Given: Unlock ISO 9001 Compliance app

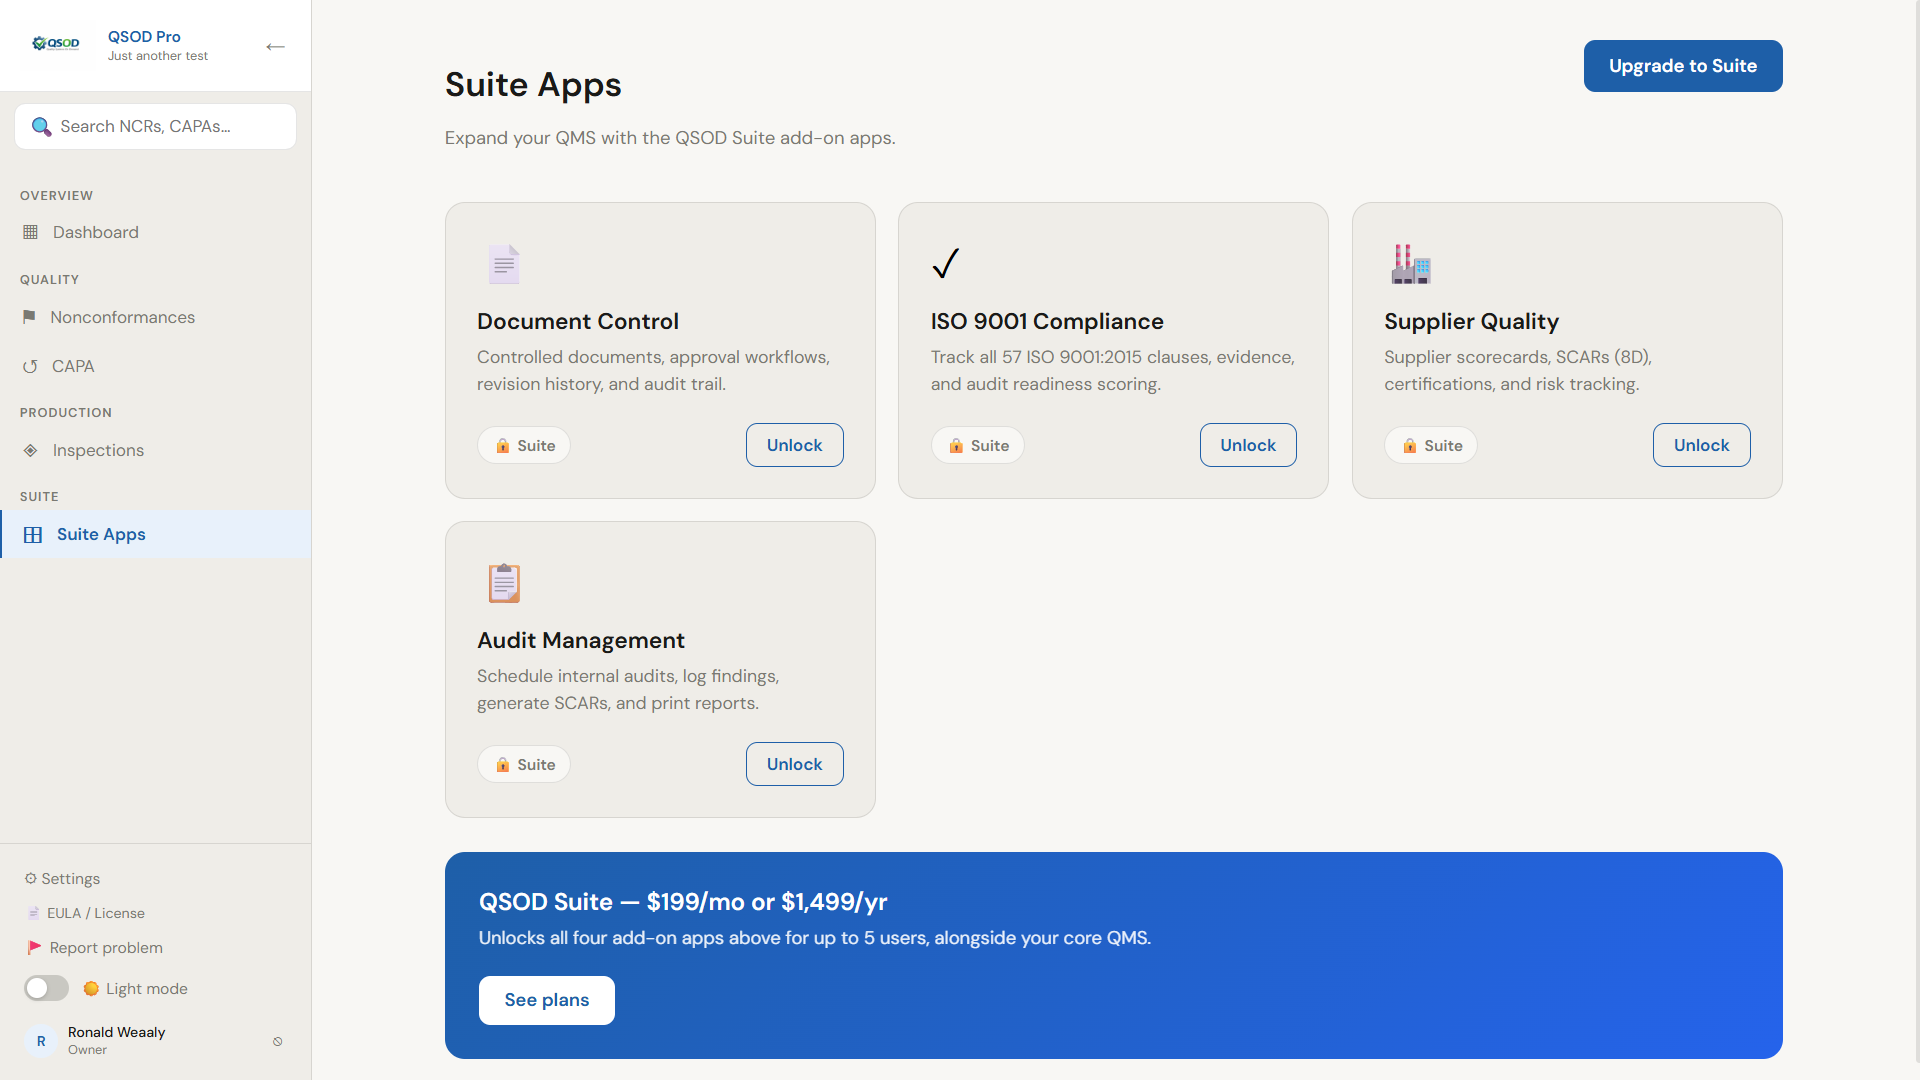Looking at the screenshot, I should click(x=1248, y=445).
